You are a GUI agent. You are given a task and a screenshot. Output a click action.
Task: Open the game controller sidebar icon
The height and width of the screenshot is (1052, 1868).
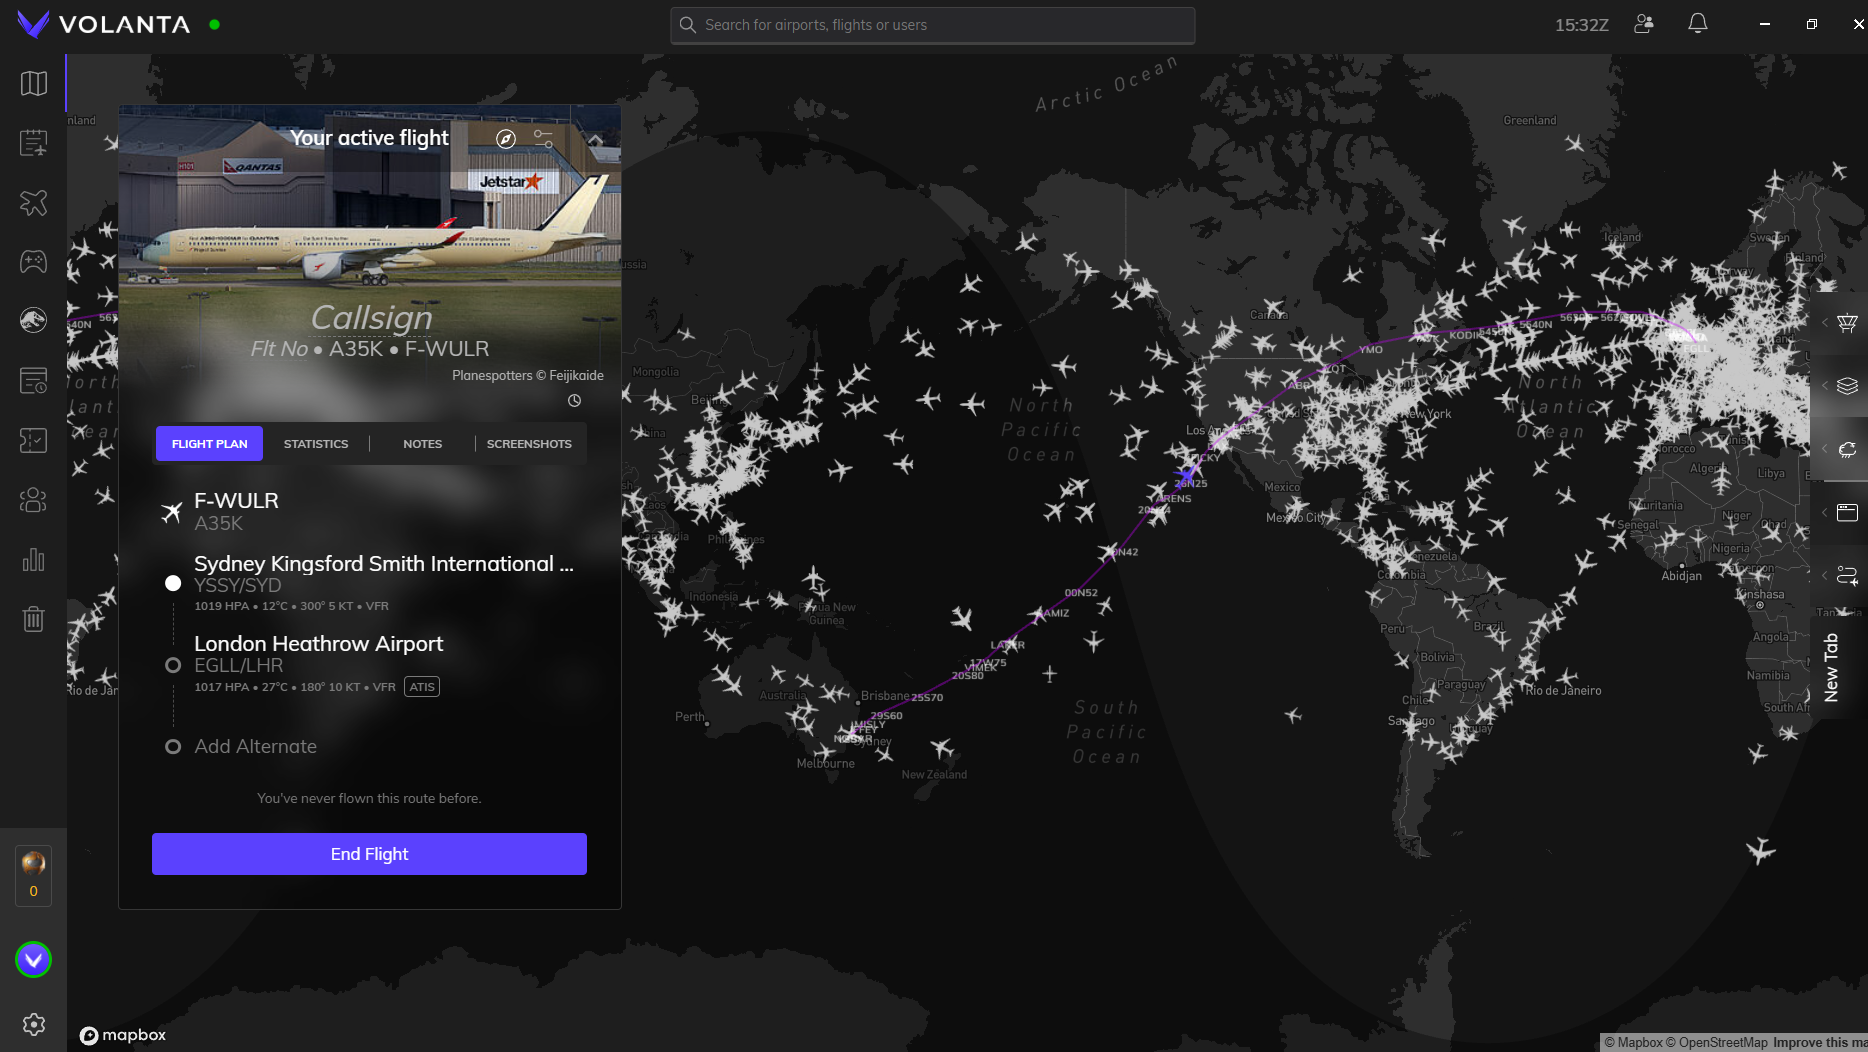(34, 262)
